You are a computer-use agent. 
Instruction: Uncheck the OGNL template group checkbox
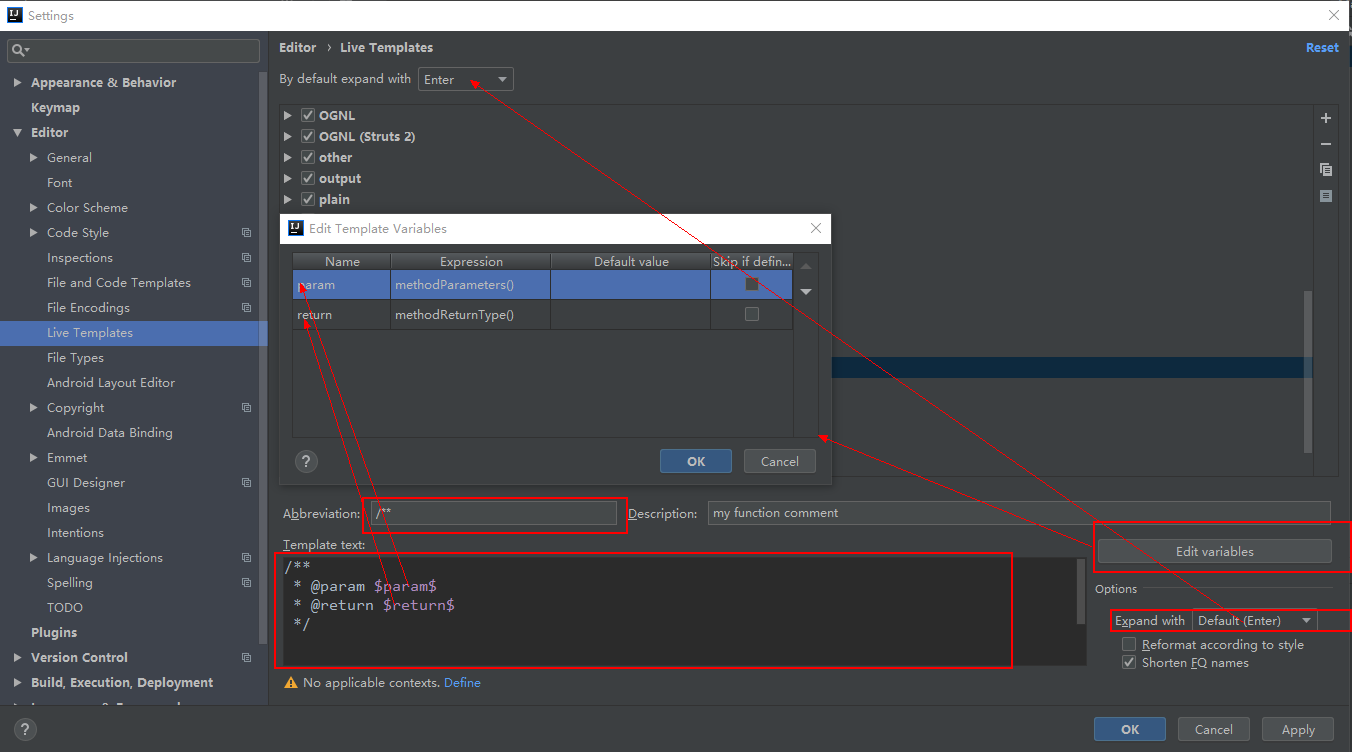(x=308, y=115)
